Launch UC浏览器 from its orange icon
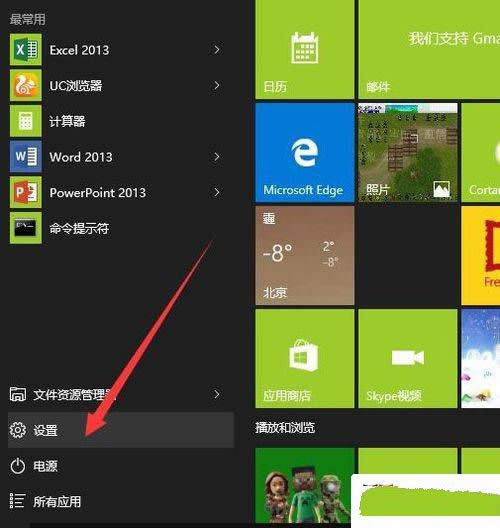This screenshot has width=500, height=528. point(26,85)
